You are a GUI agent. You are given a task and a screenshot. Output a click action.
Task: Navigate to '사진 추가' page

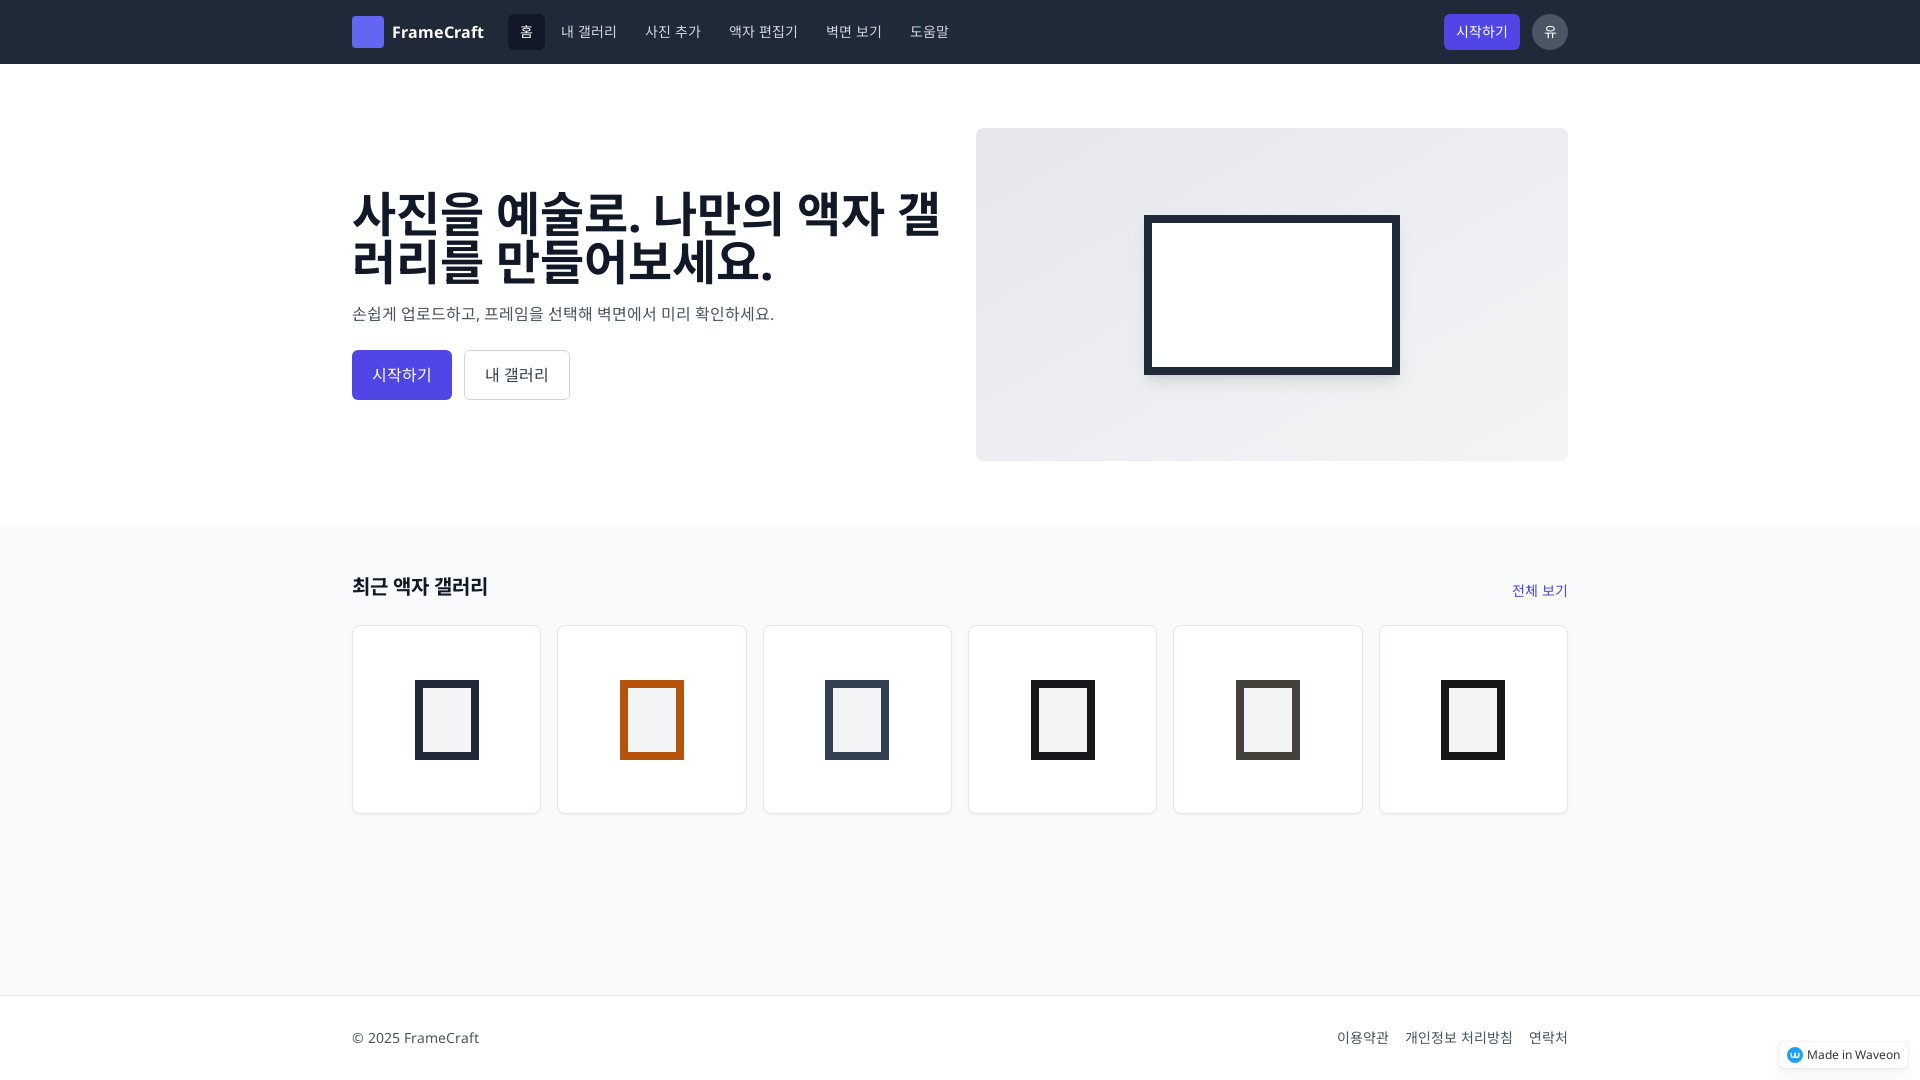click(x=673, y=31)
